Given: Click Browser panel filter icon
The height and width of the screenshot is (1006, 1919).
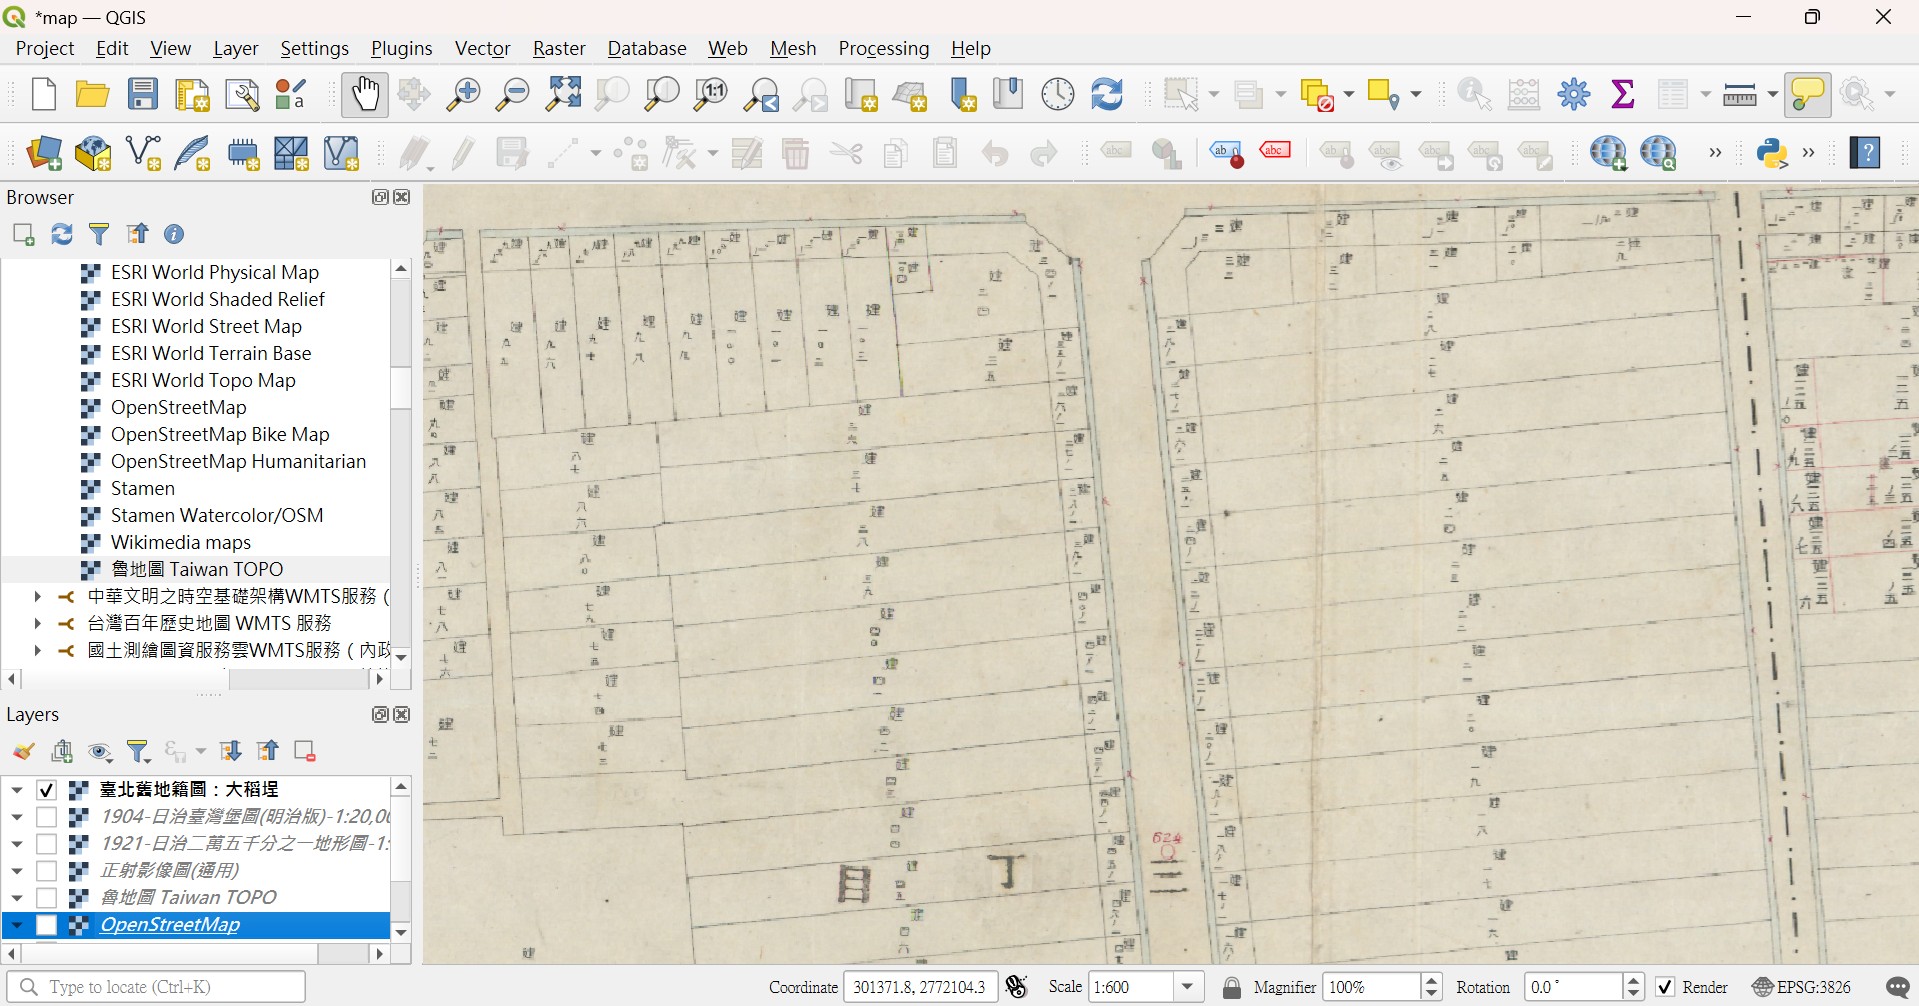Looking at the screenshot, I should (x=99, y=234).
